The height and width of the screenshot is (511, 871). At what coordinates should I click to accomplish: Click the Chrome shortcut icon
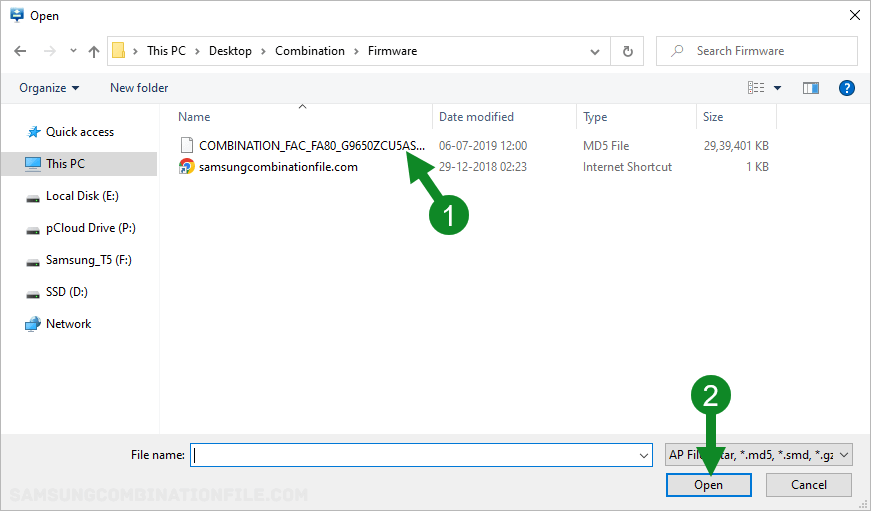[187, 167]
